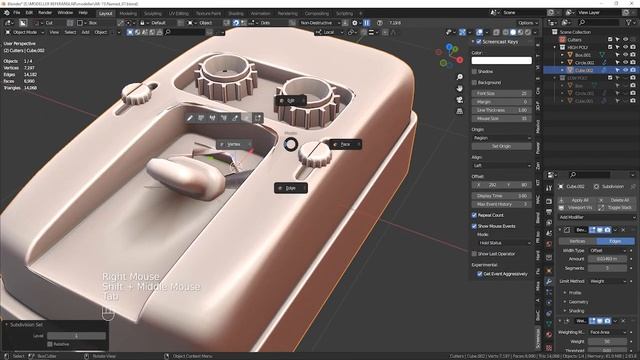The height and width of the screenshot is (360, 640).
Task: Toggle the Screencast Keys checkbox
Action: pyautogui.click(x=479, y=42)
